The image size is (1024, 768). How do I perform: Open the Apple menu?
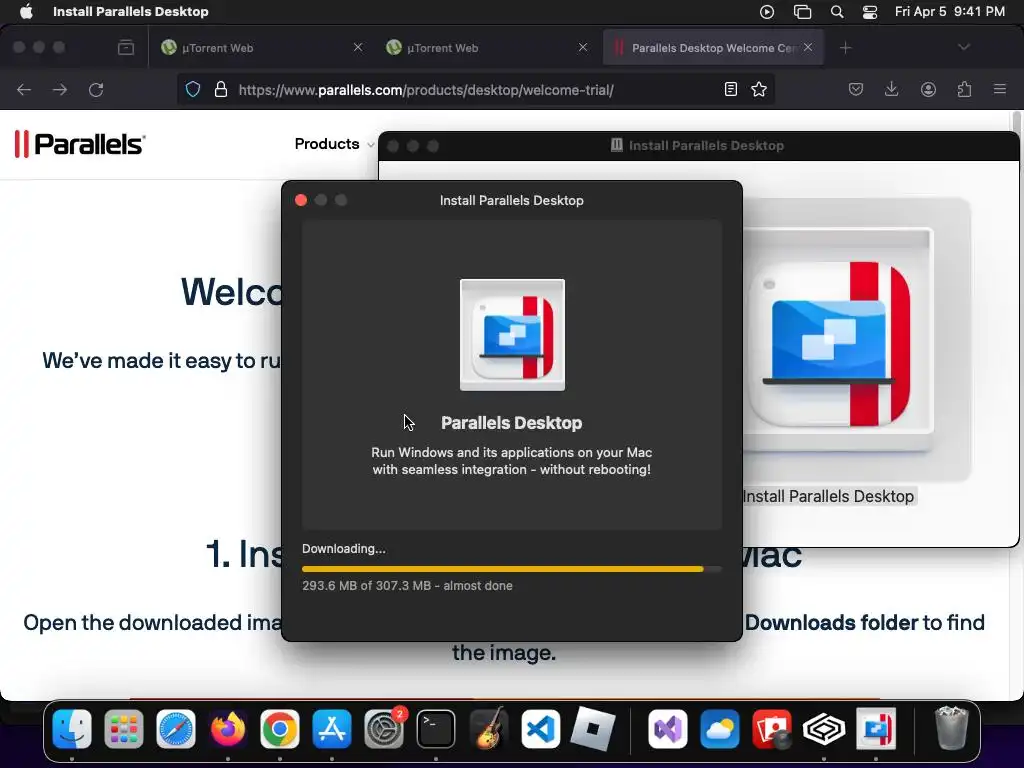coord(26,12)
